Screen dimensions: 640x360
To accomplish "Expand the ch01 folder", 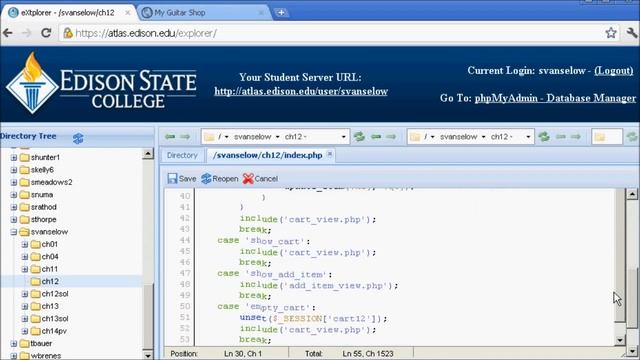I will tap(25, 244).
